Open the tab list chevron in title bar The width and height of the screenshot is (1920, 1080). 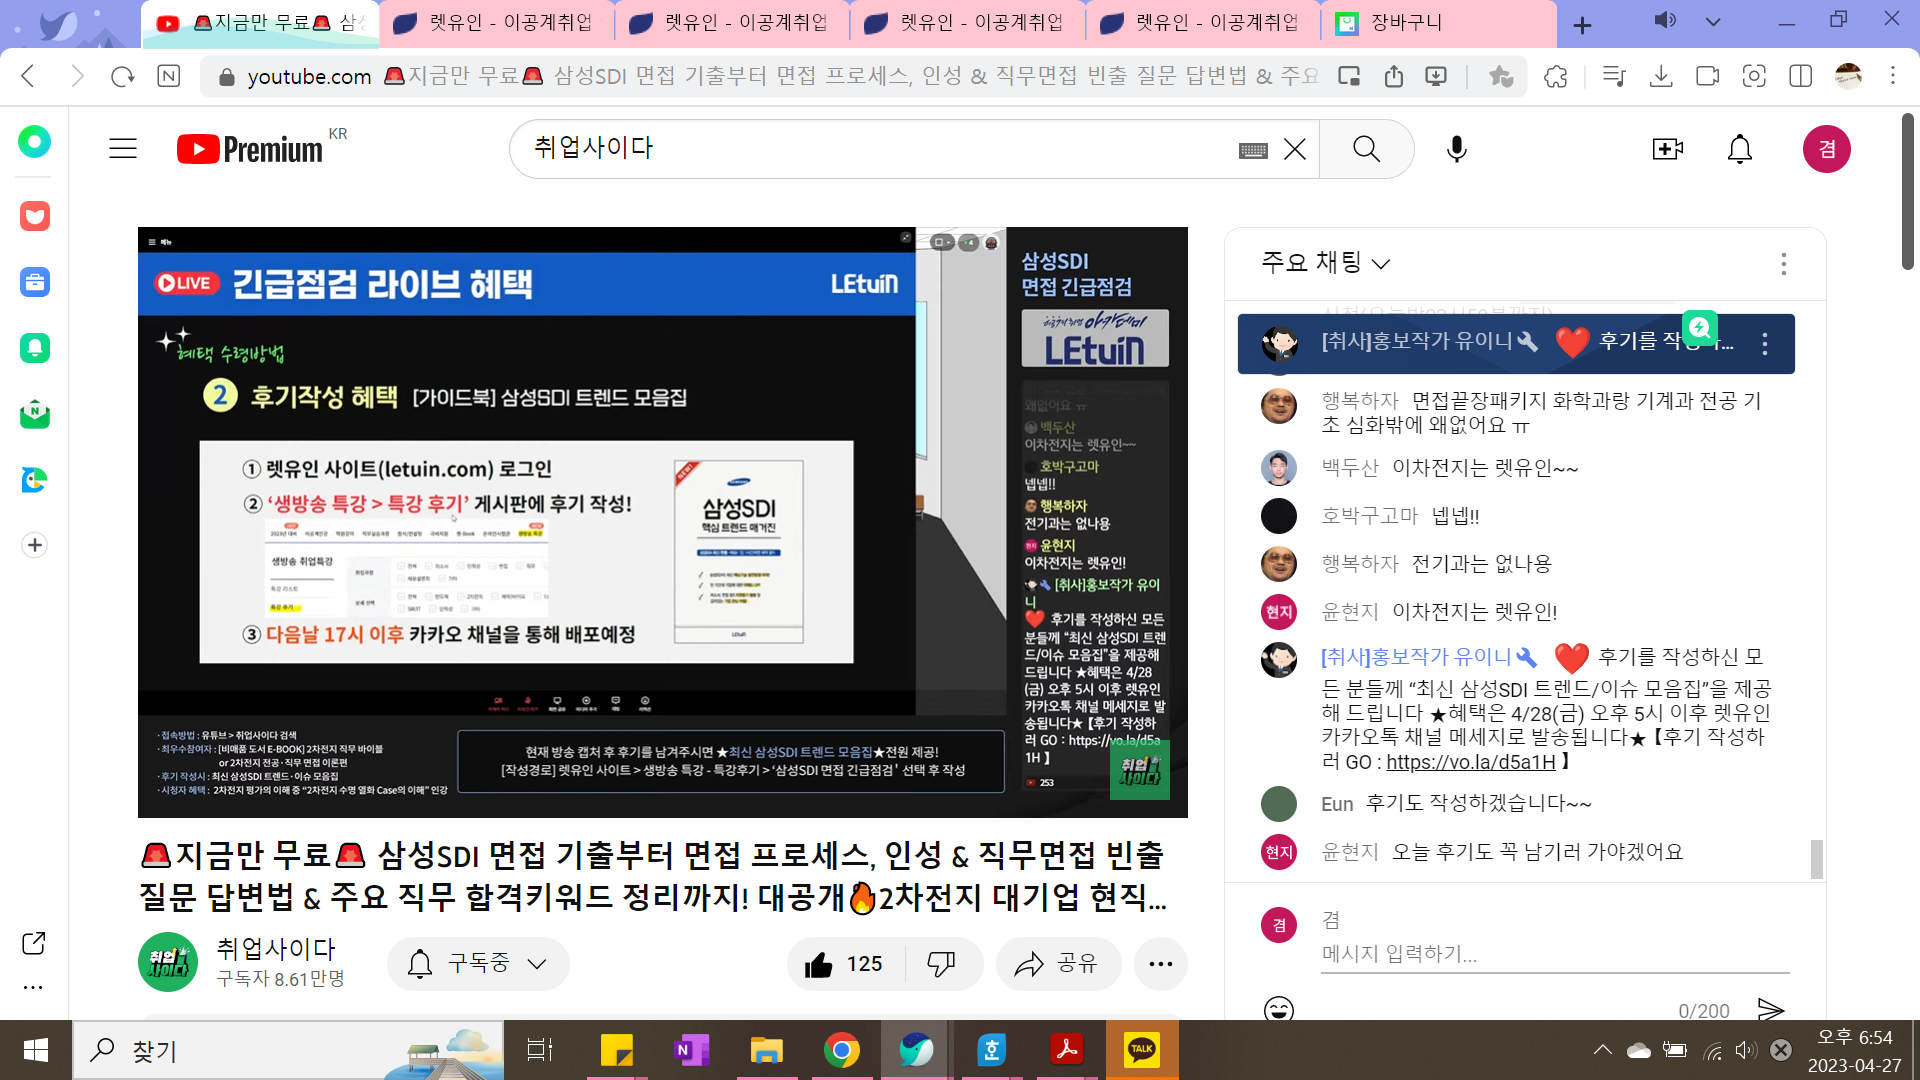(1713, 22)
